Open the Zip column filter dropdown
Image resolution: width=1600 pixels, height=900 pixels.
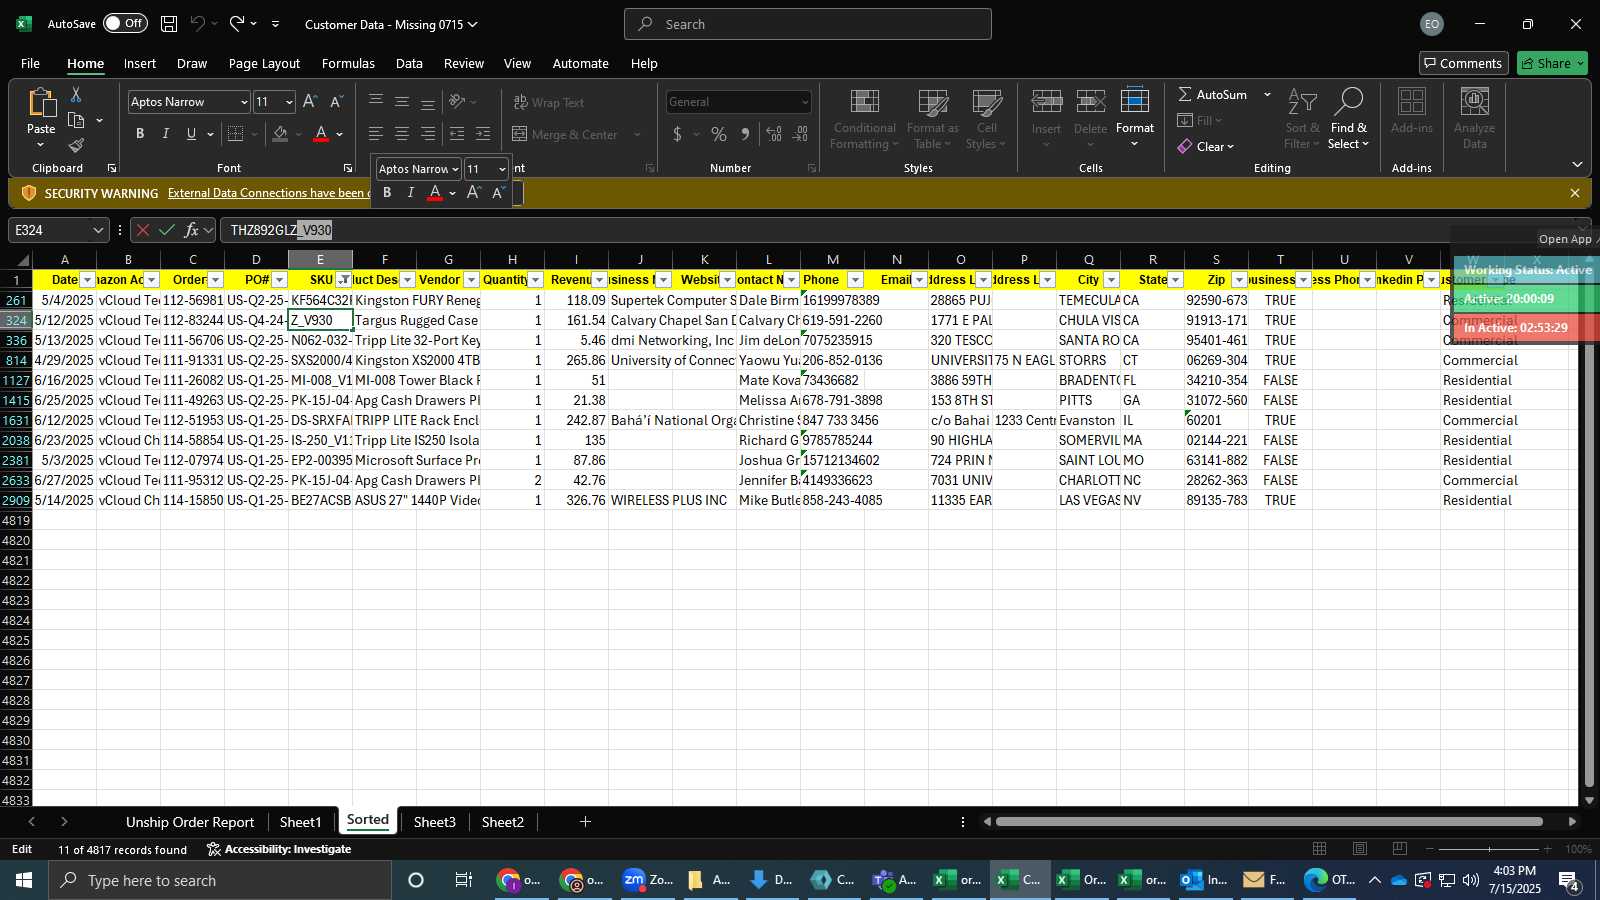point(1239,280)
